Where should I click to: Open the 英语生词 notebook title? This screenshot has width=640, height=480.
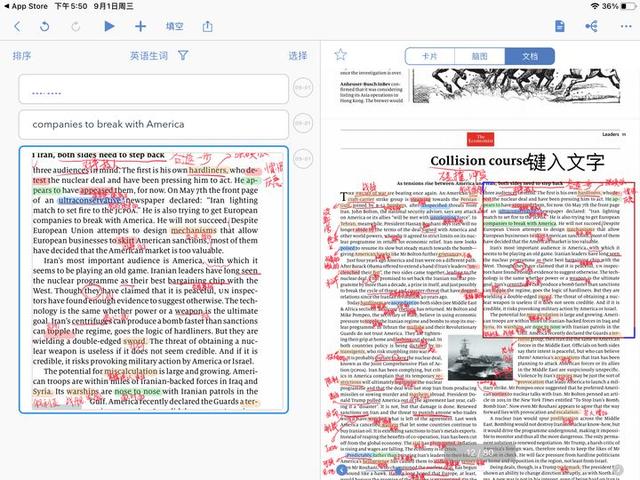click(149, 56)
